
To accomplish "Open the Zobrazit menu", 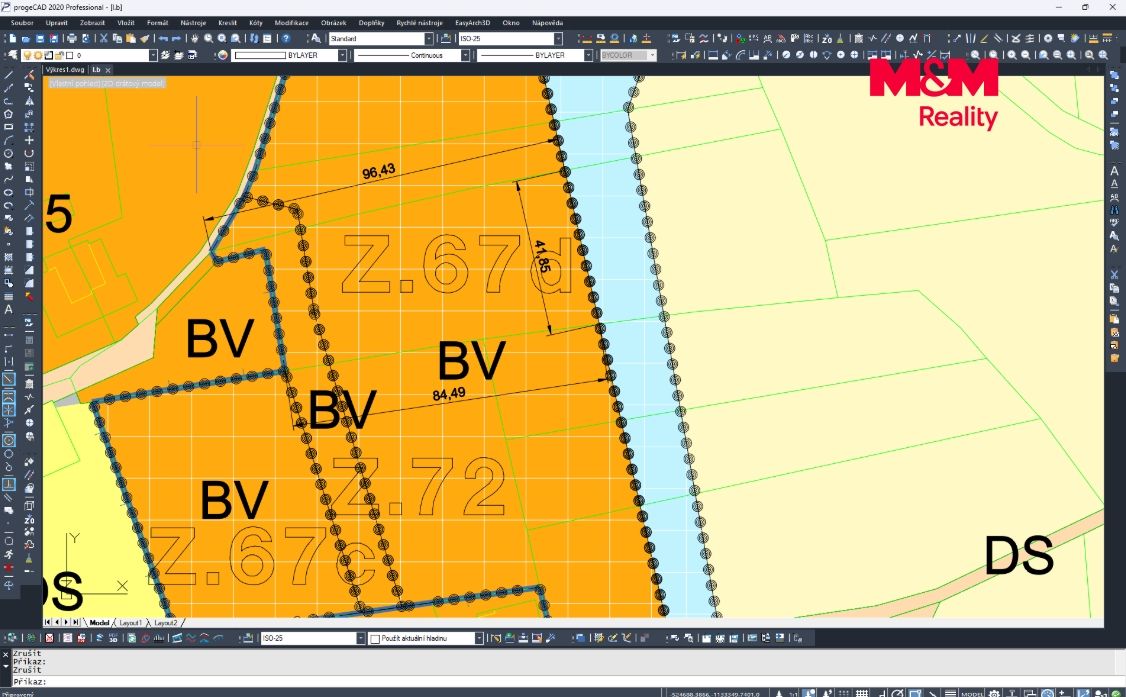I will pos(93,23).
